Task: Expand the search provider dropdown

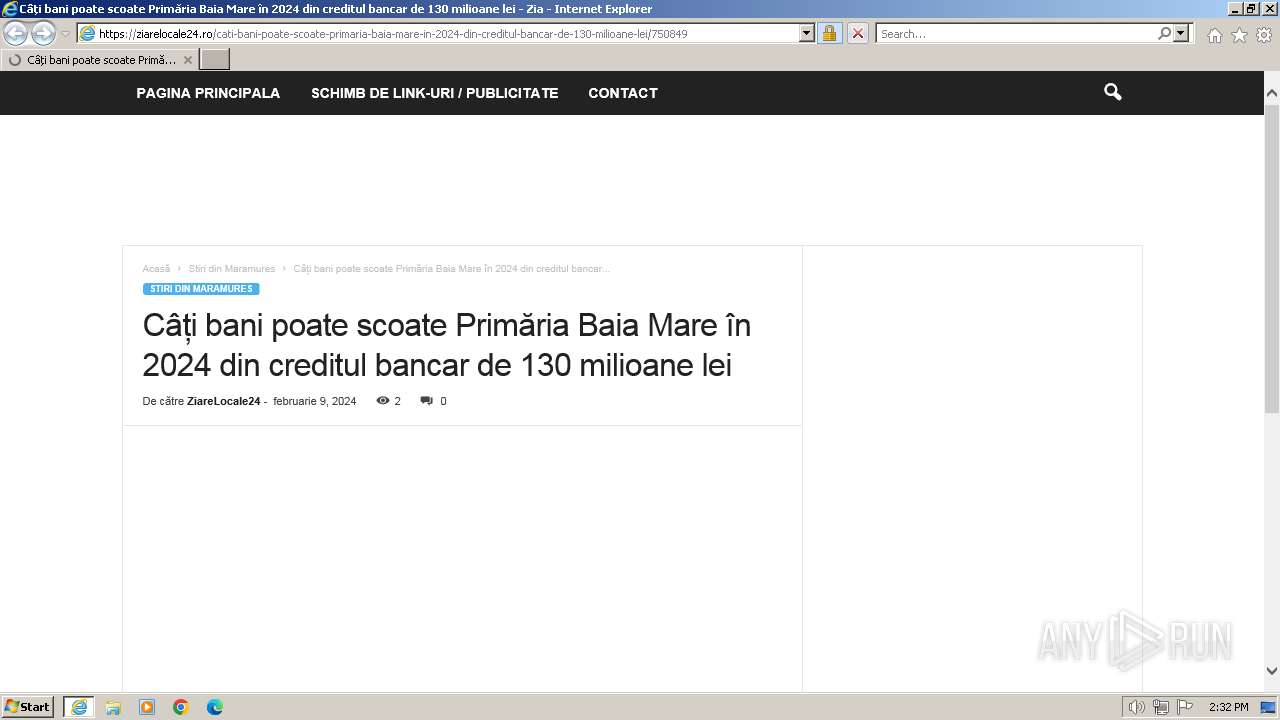Action: 1181,33
